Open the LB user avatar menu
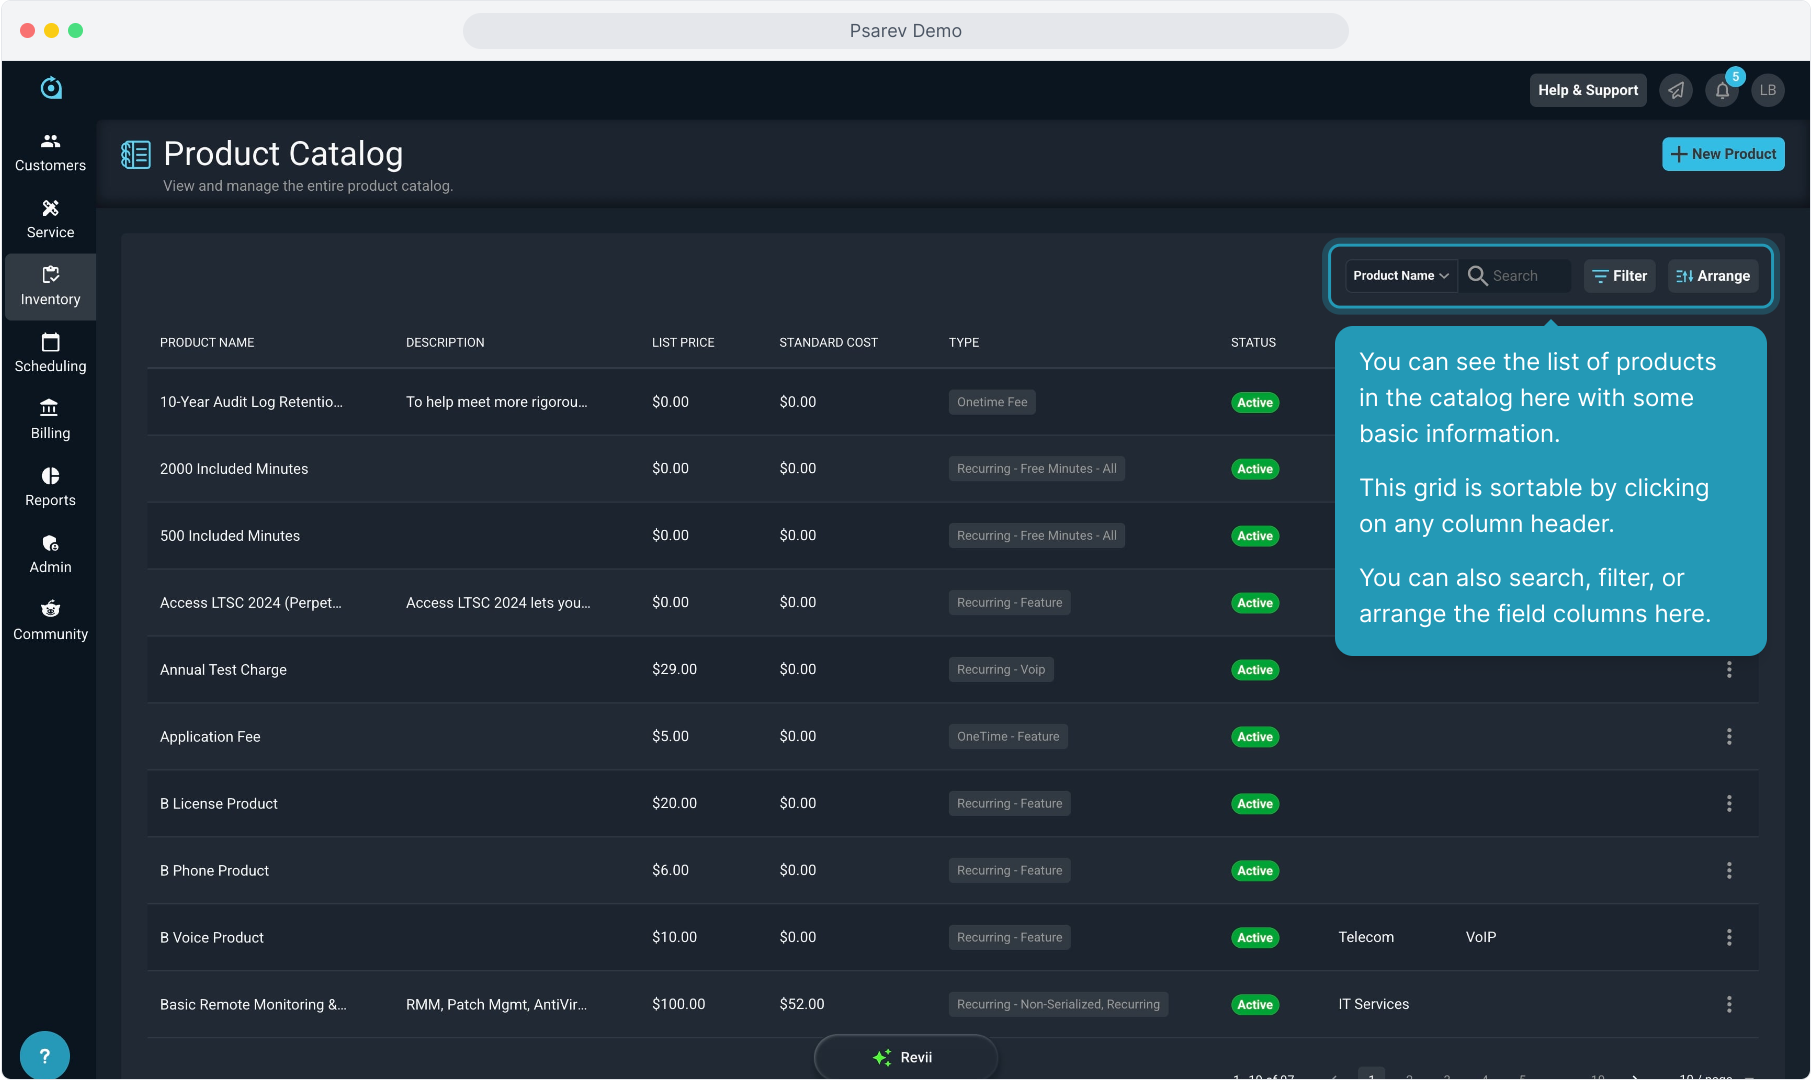Screen dimensions: 1812x1080 pos(1768,90)
